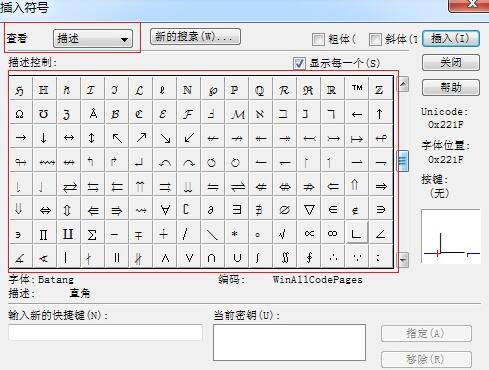
Task: Choose the double-struck R symbol
Action: (331, 90)
